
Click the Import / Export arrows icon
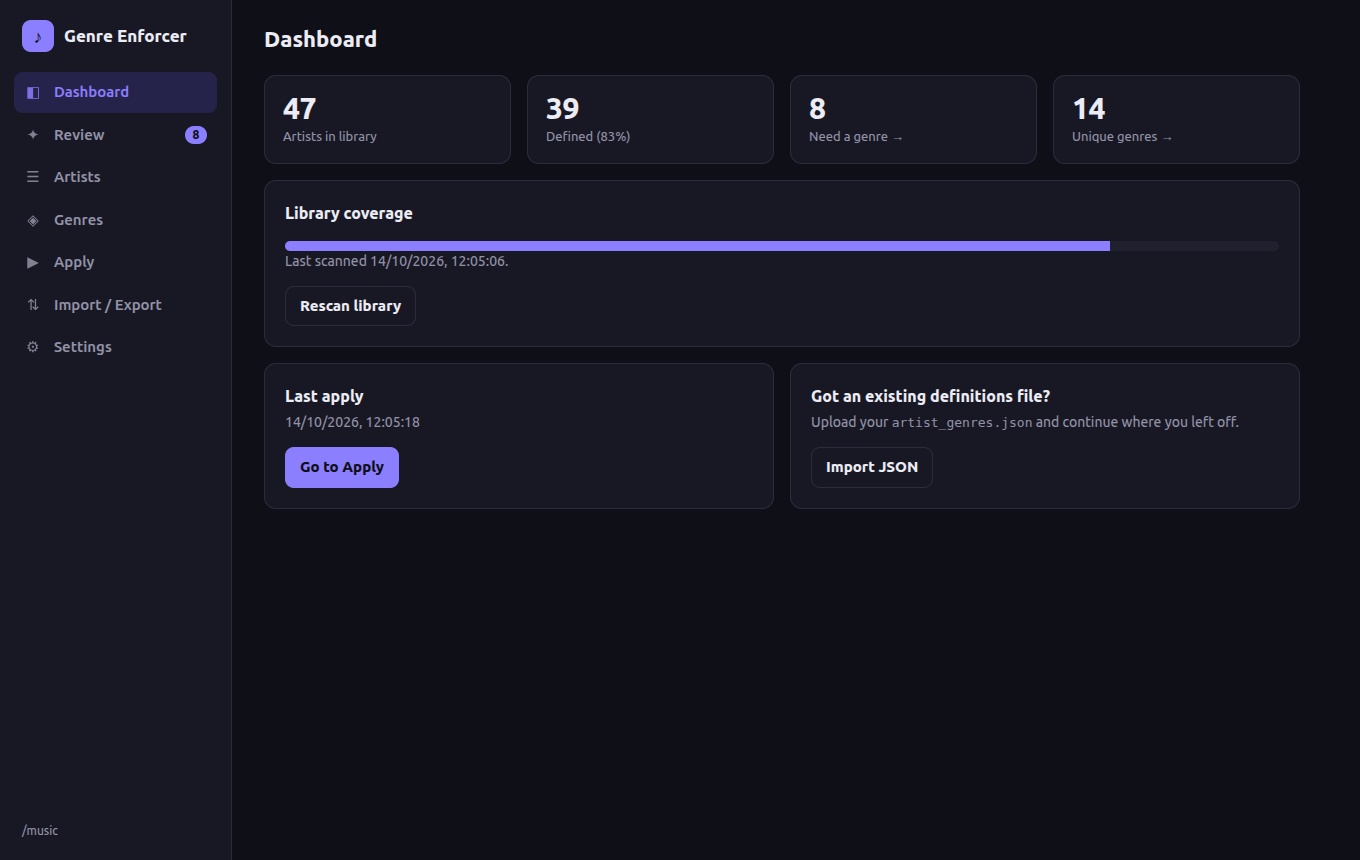(x=33, y=305)
